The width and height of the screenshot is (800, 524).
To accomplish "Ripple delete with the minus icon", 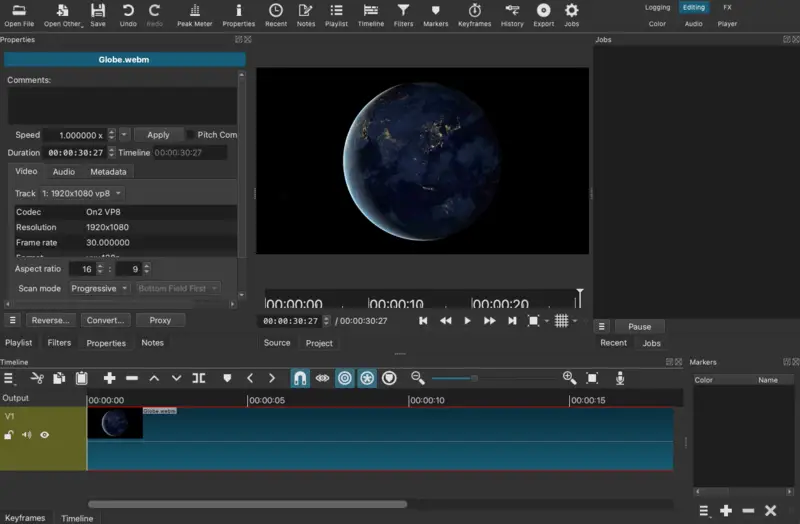I will point(132,378).
